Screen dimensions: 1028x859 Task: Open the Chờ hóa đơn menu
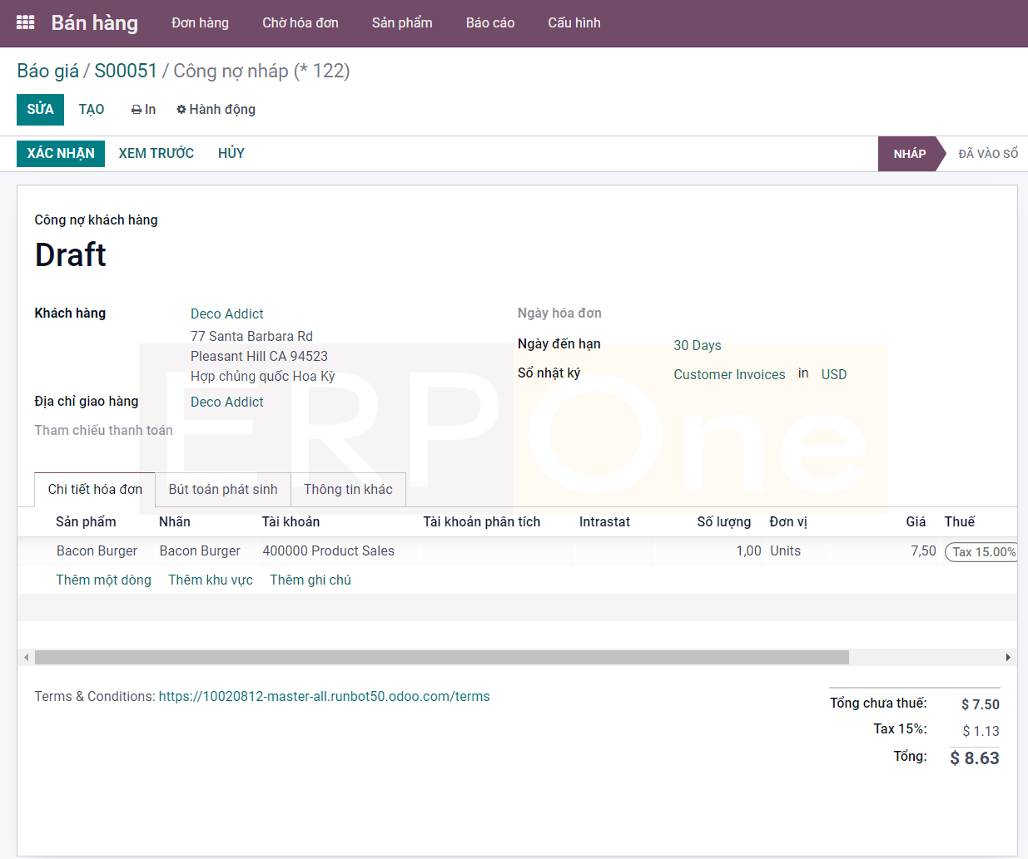tap(300, 23)
